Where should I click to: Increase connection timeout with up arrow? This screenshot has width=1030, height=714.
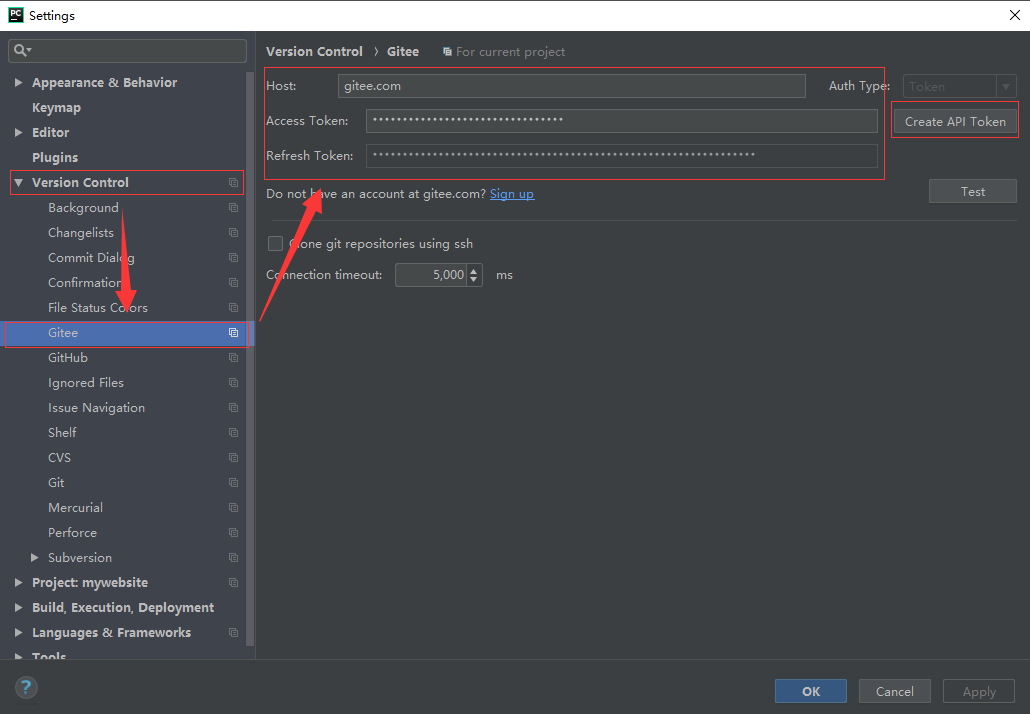click(x=474, y=270)
